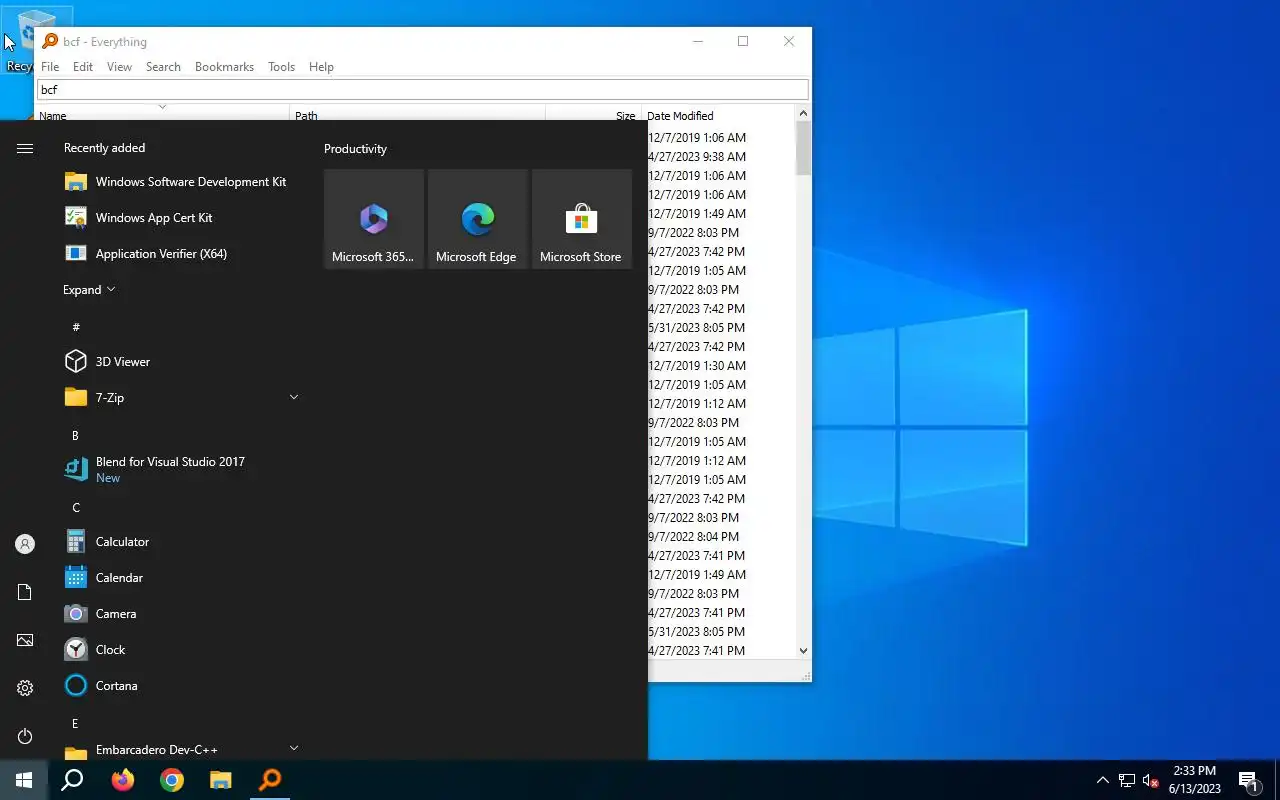Open the Clock app
The width and height of the screenshot is (1280, 800).
[180, 650]
